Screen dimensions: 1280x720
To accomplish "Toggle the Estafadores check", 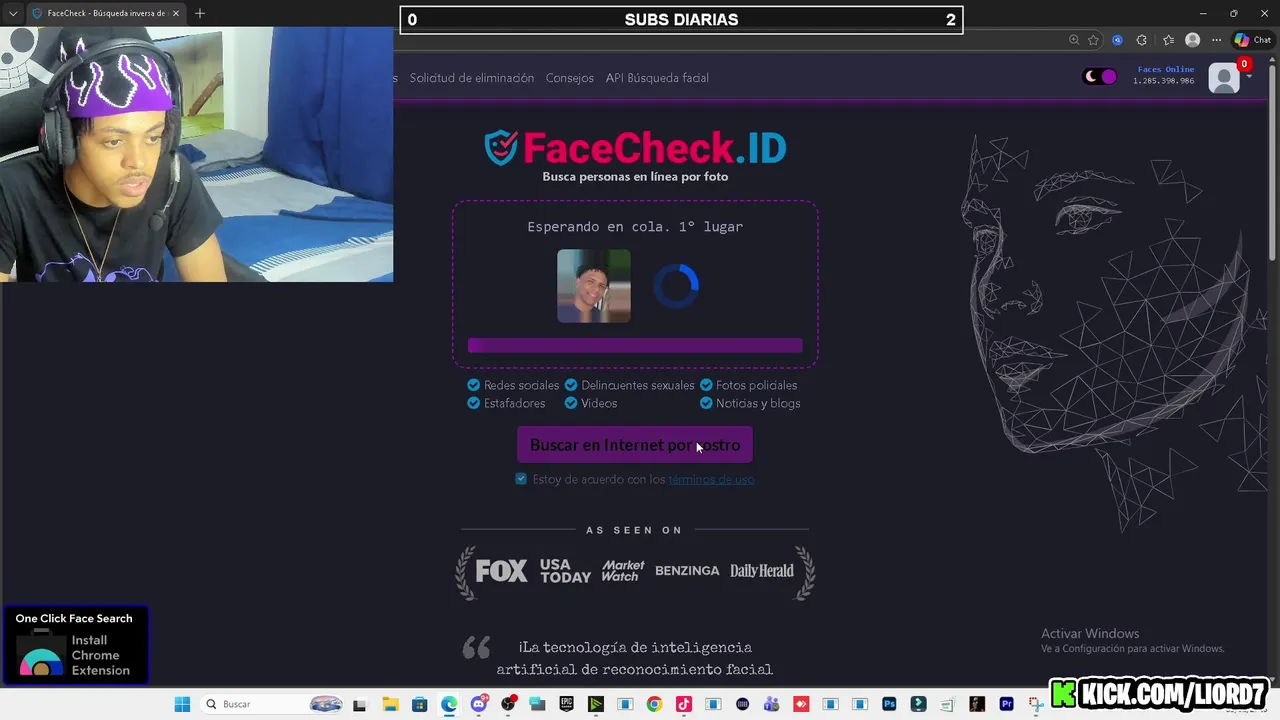I will point(474,403).
